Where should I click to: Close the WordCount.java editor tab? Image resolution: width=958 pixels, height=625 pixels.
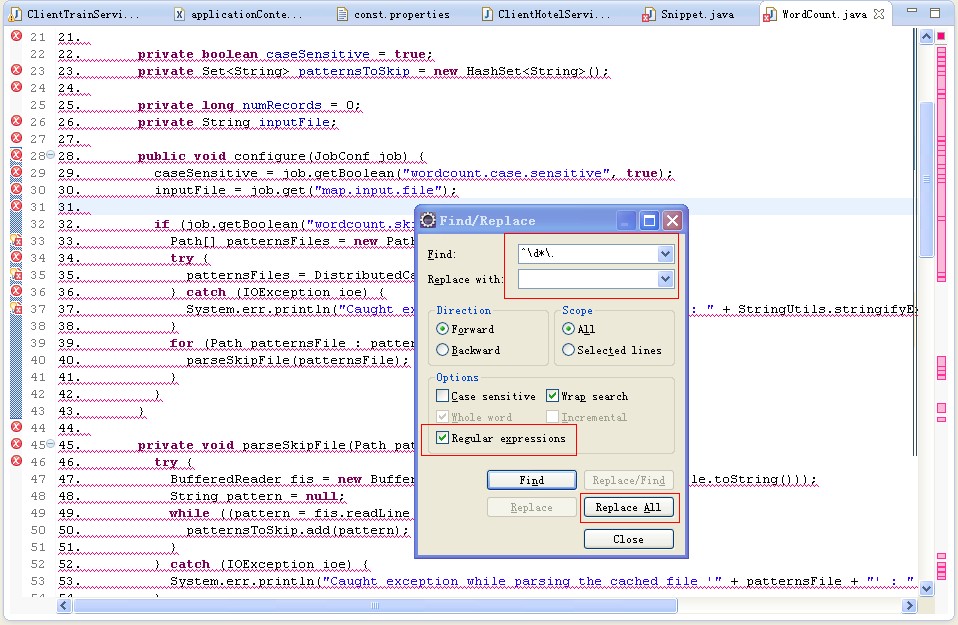[879, 14]
